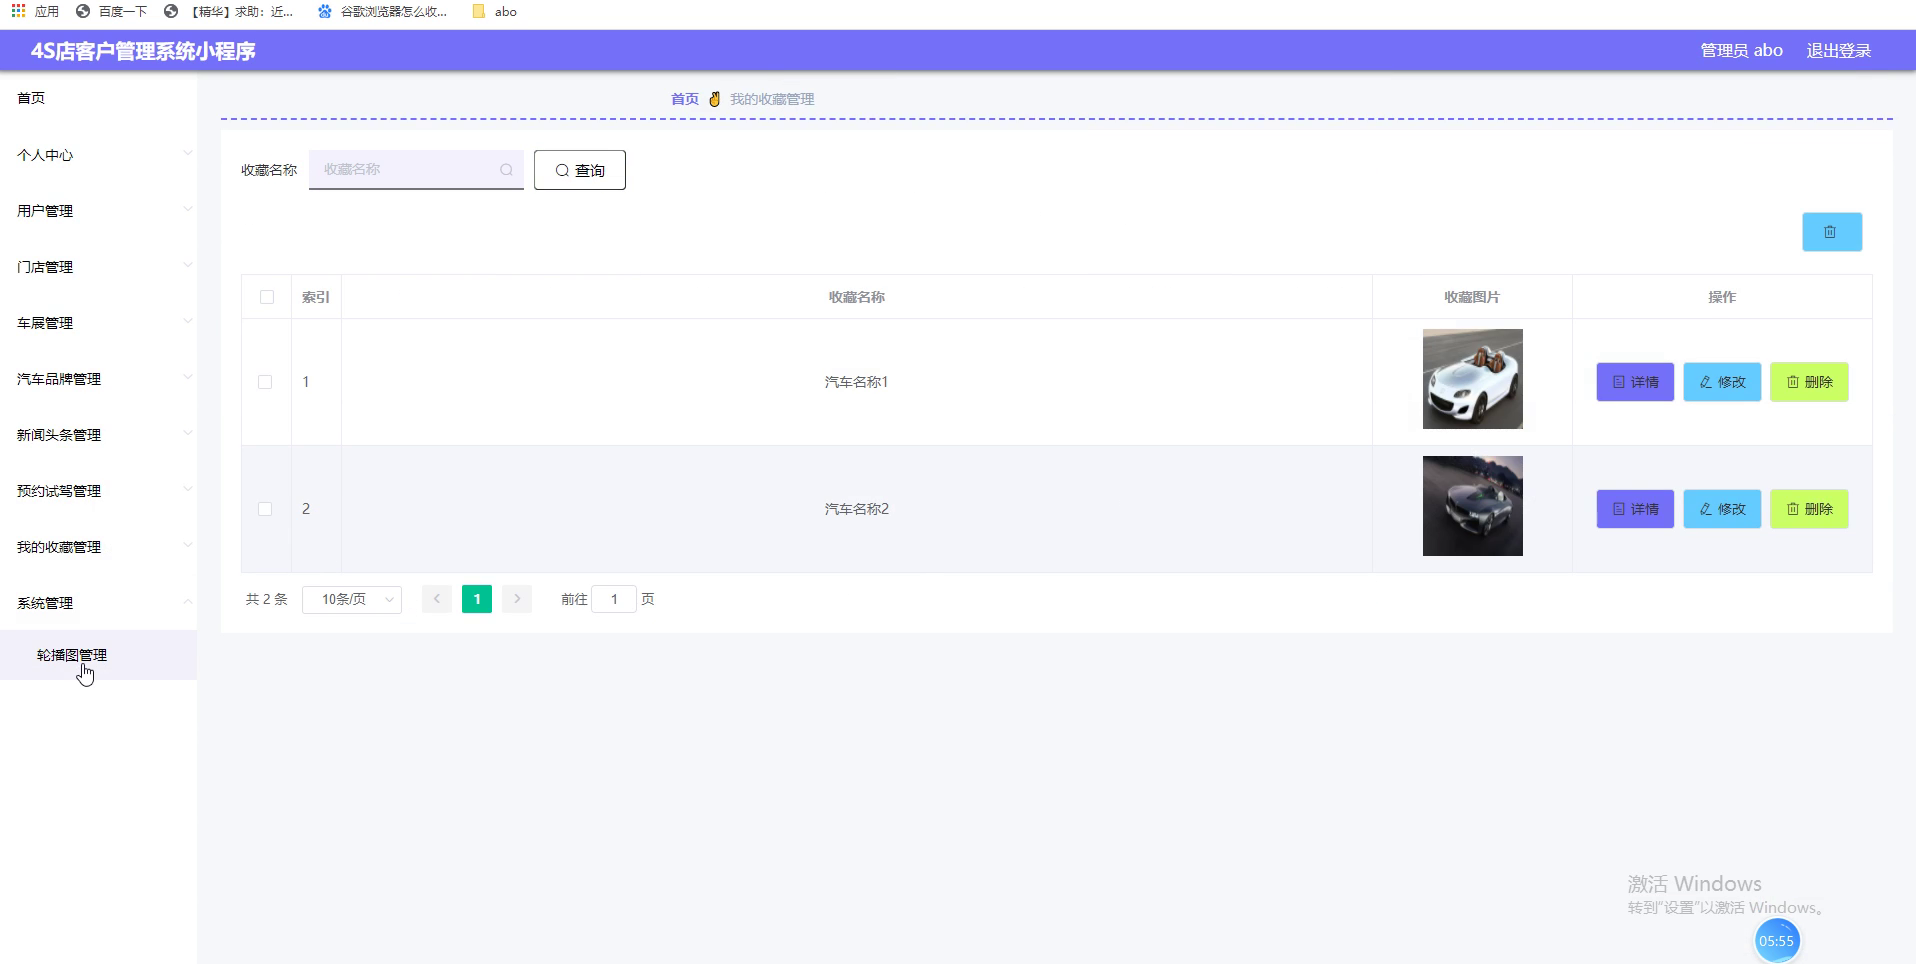The height and width of the screenshot is (964, 1916).
Task: Click the 4S店客户管理系统小程序 title
Action: 143,51
